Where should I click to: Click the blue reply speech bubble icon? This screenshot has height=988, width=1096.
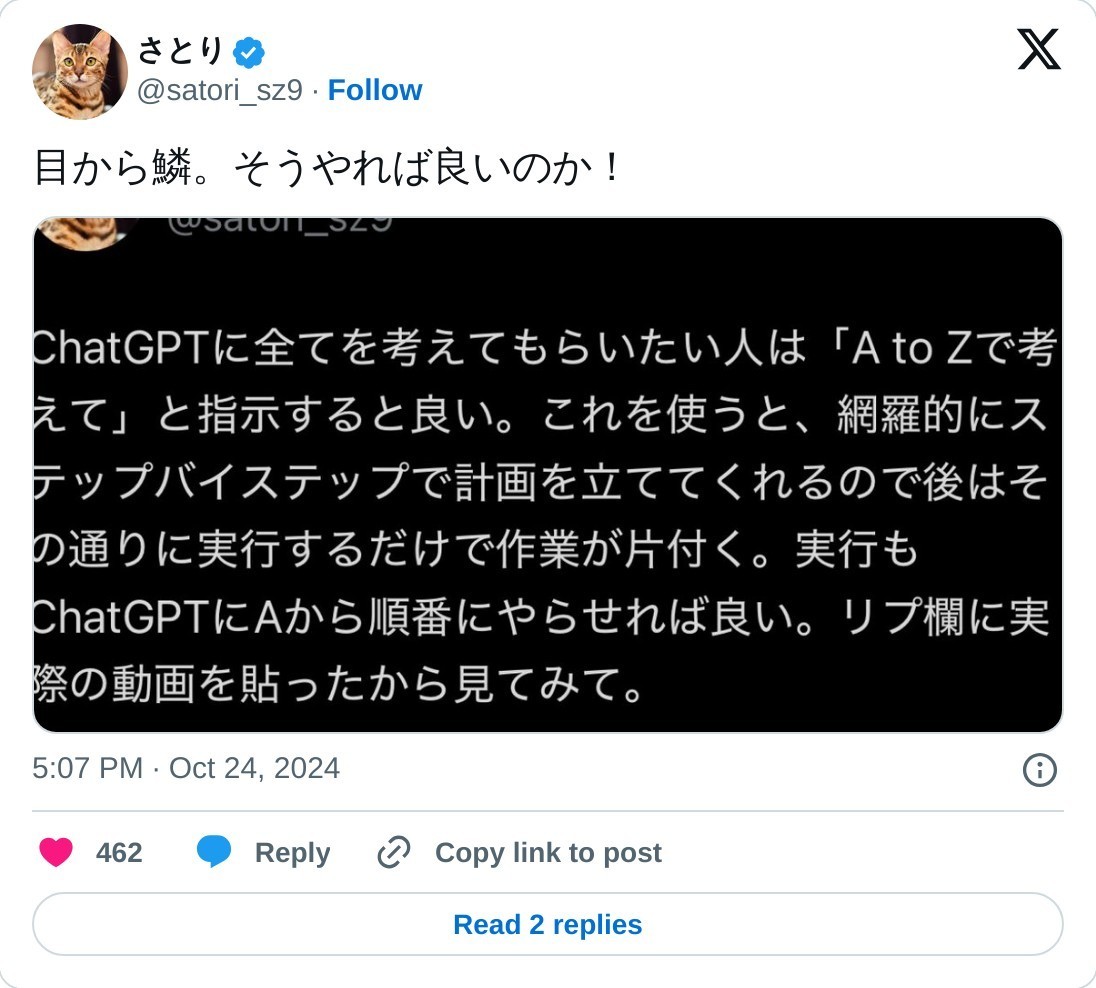pos(214,853)
